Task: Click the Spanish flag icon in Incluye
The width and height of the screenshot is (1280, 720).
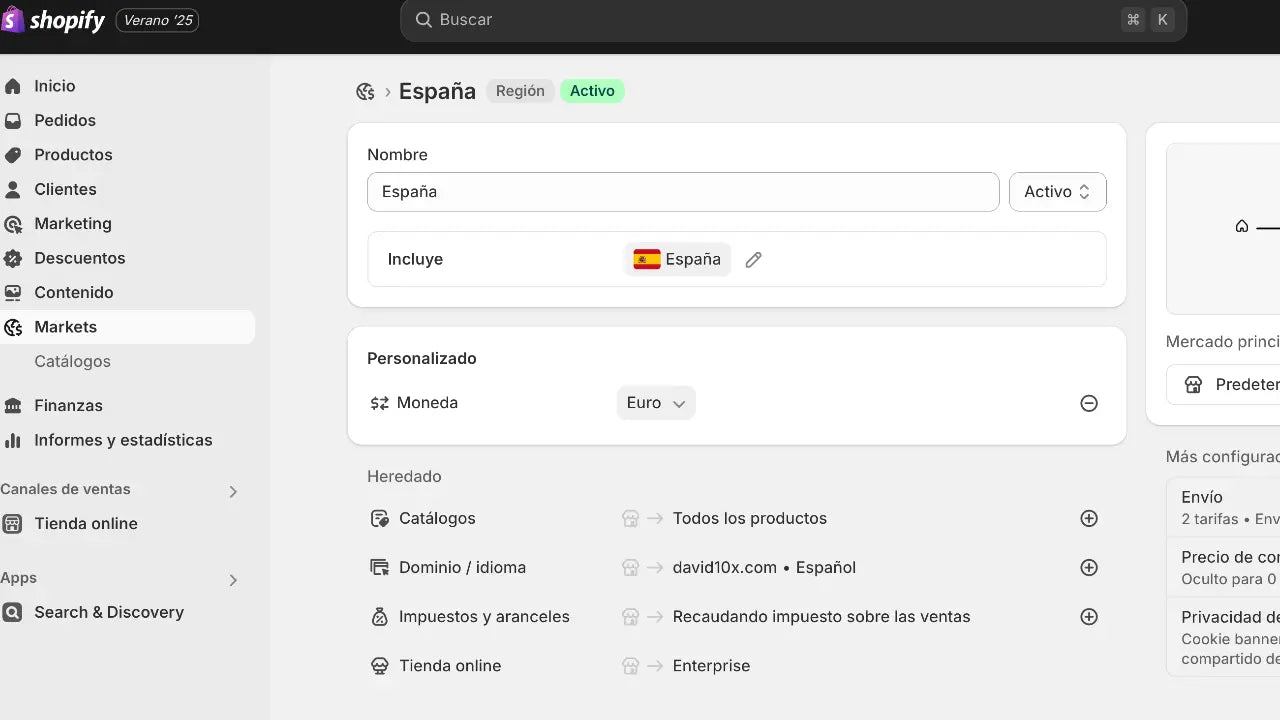Action: [646, 258]
